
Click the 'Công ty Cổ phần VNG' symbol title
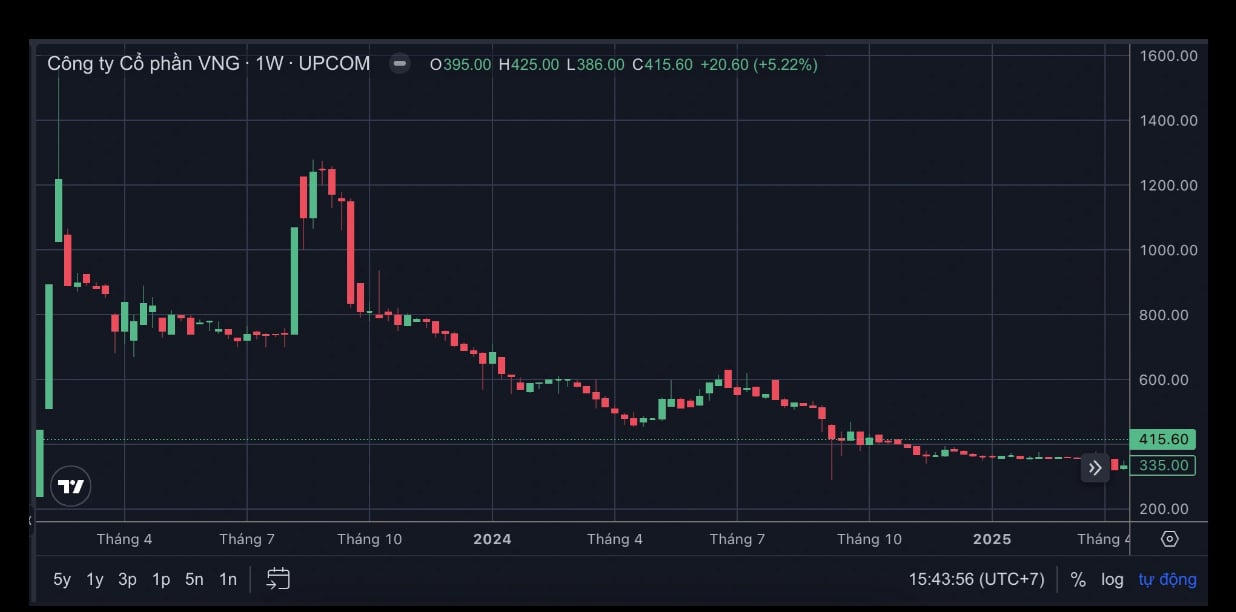click(x=143, y=64)
